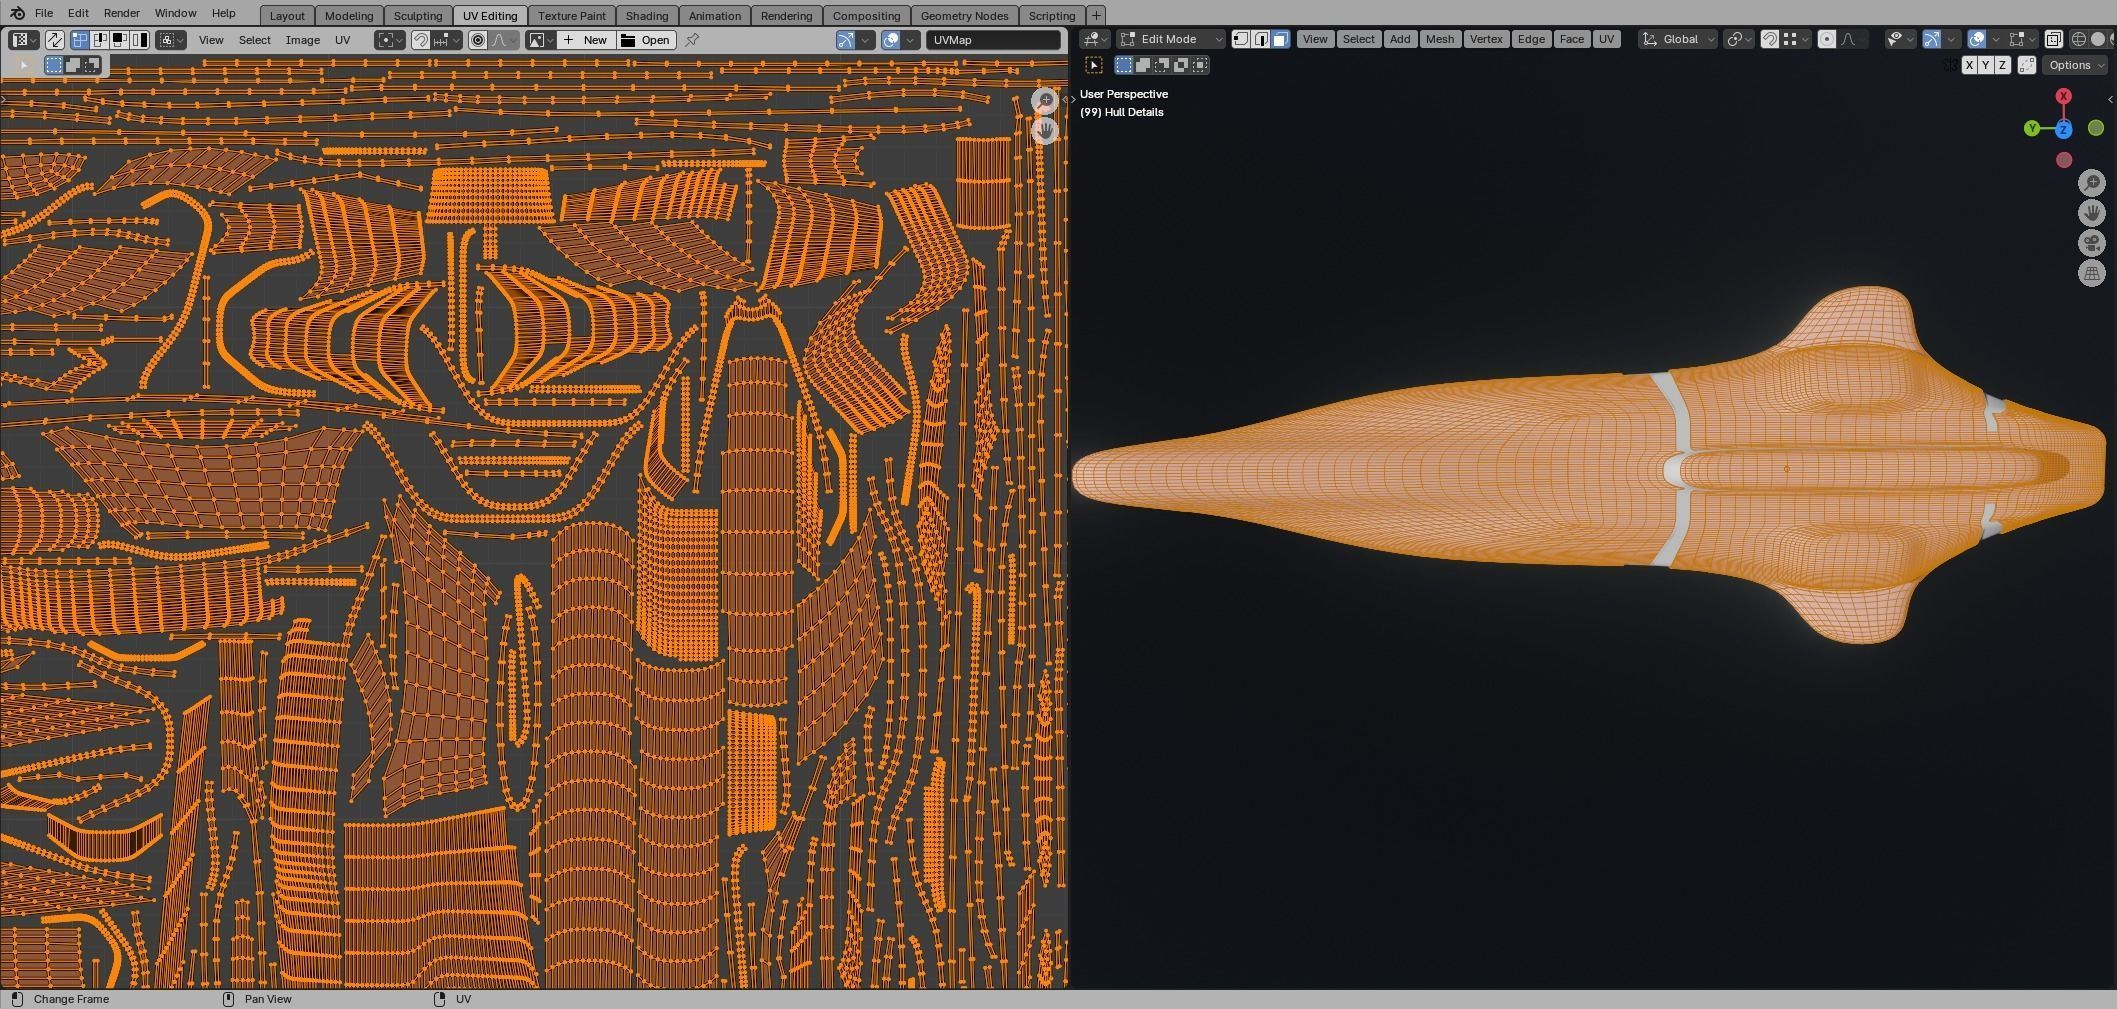Screen dimensions: 2117x1009
Task: Toggle snapping in UV editor
Action: (420, 40)
